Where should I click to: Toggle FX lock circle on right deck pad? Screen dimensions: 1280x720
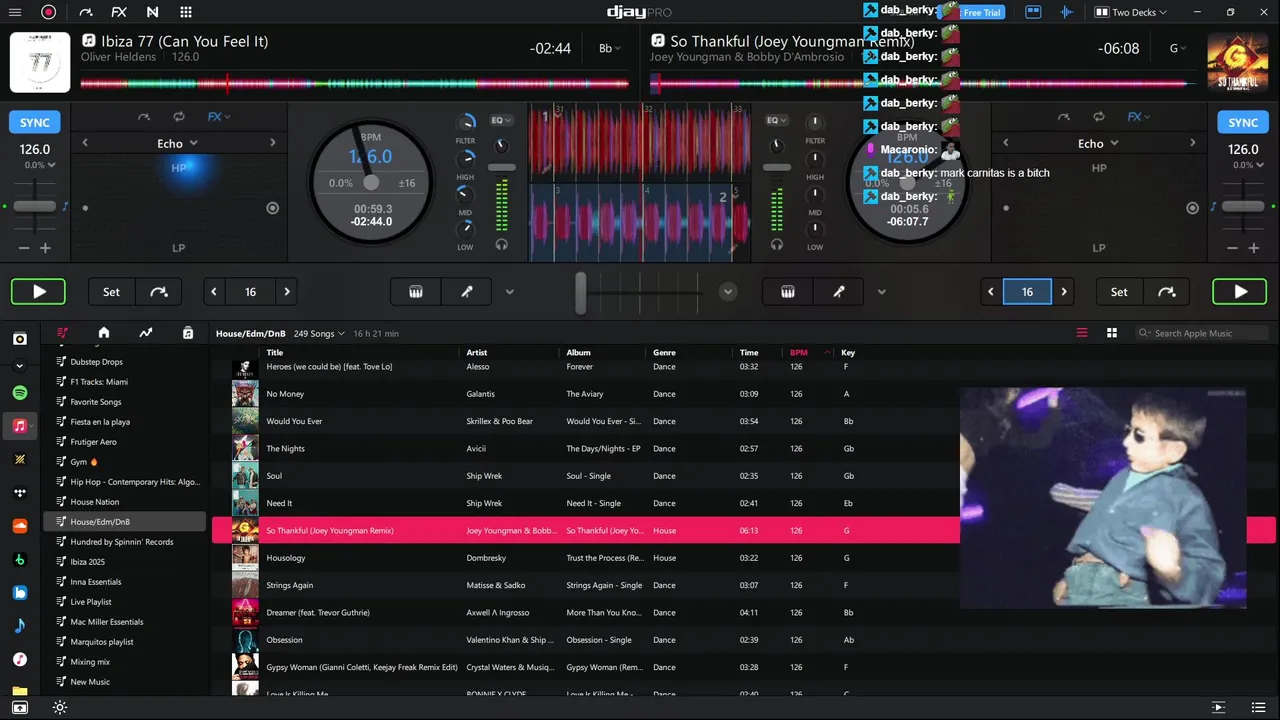pos(1192,208)
